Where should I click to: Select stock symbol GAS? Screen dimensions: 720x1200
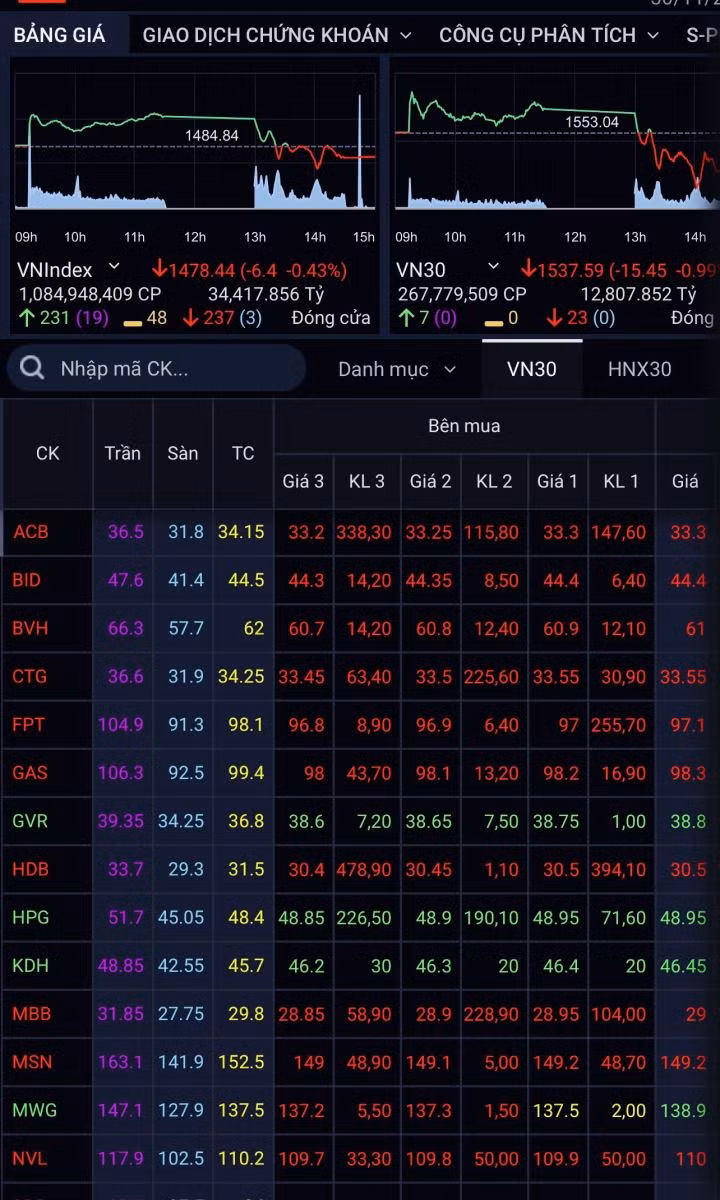pos(30,773)
